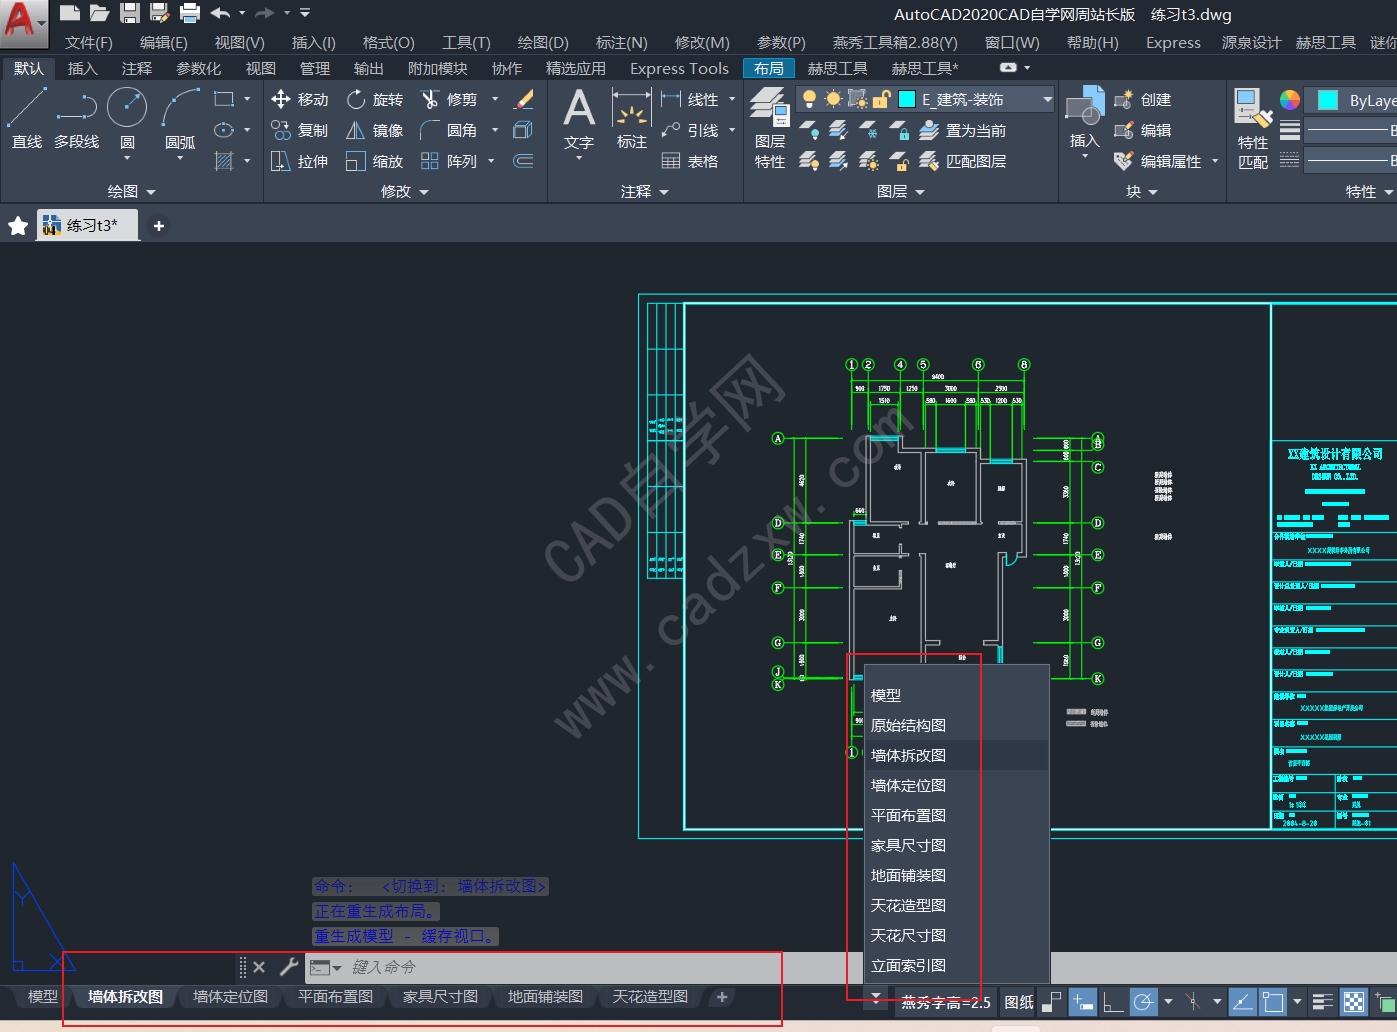Image resolution: width=1397 pixels, height=1032 pixels.
Task: Select the Line (直线) tool
Action: [27, 118]
